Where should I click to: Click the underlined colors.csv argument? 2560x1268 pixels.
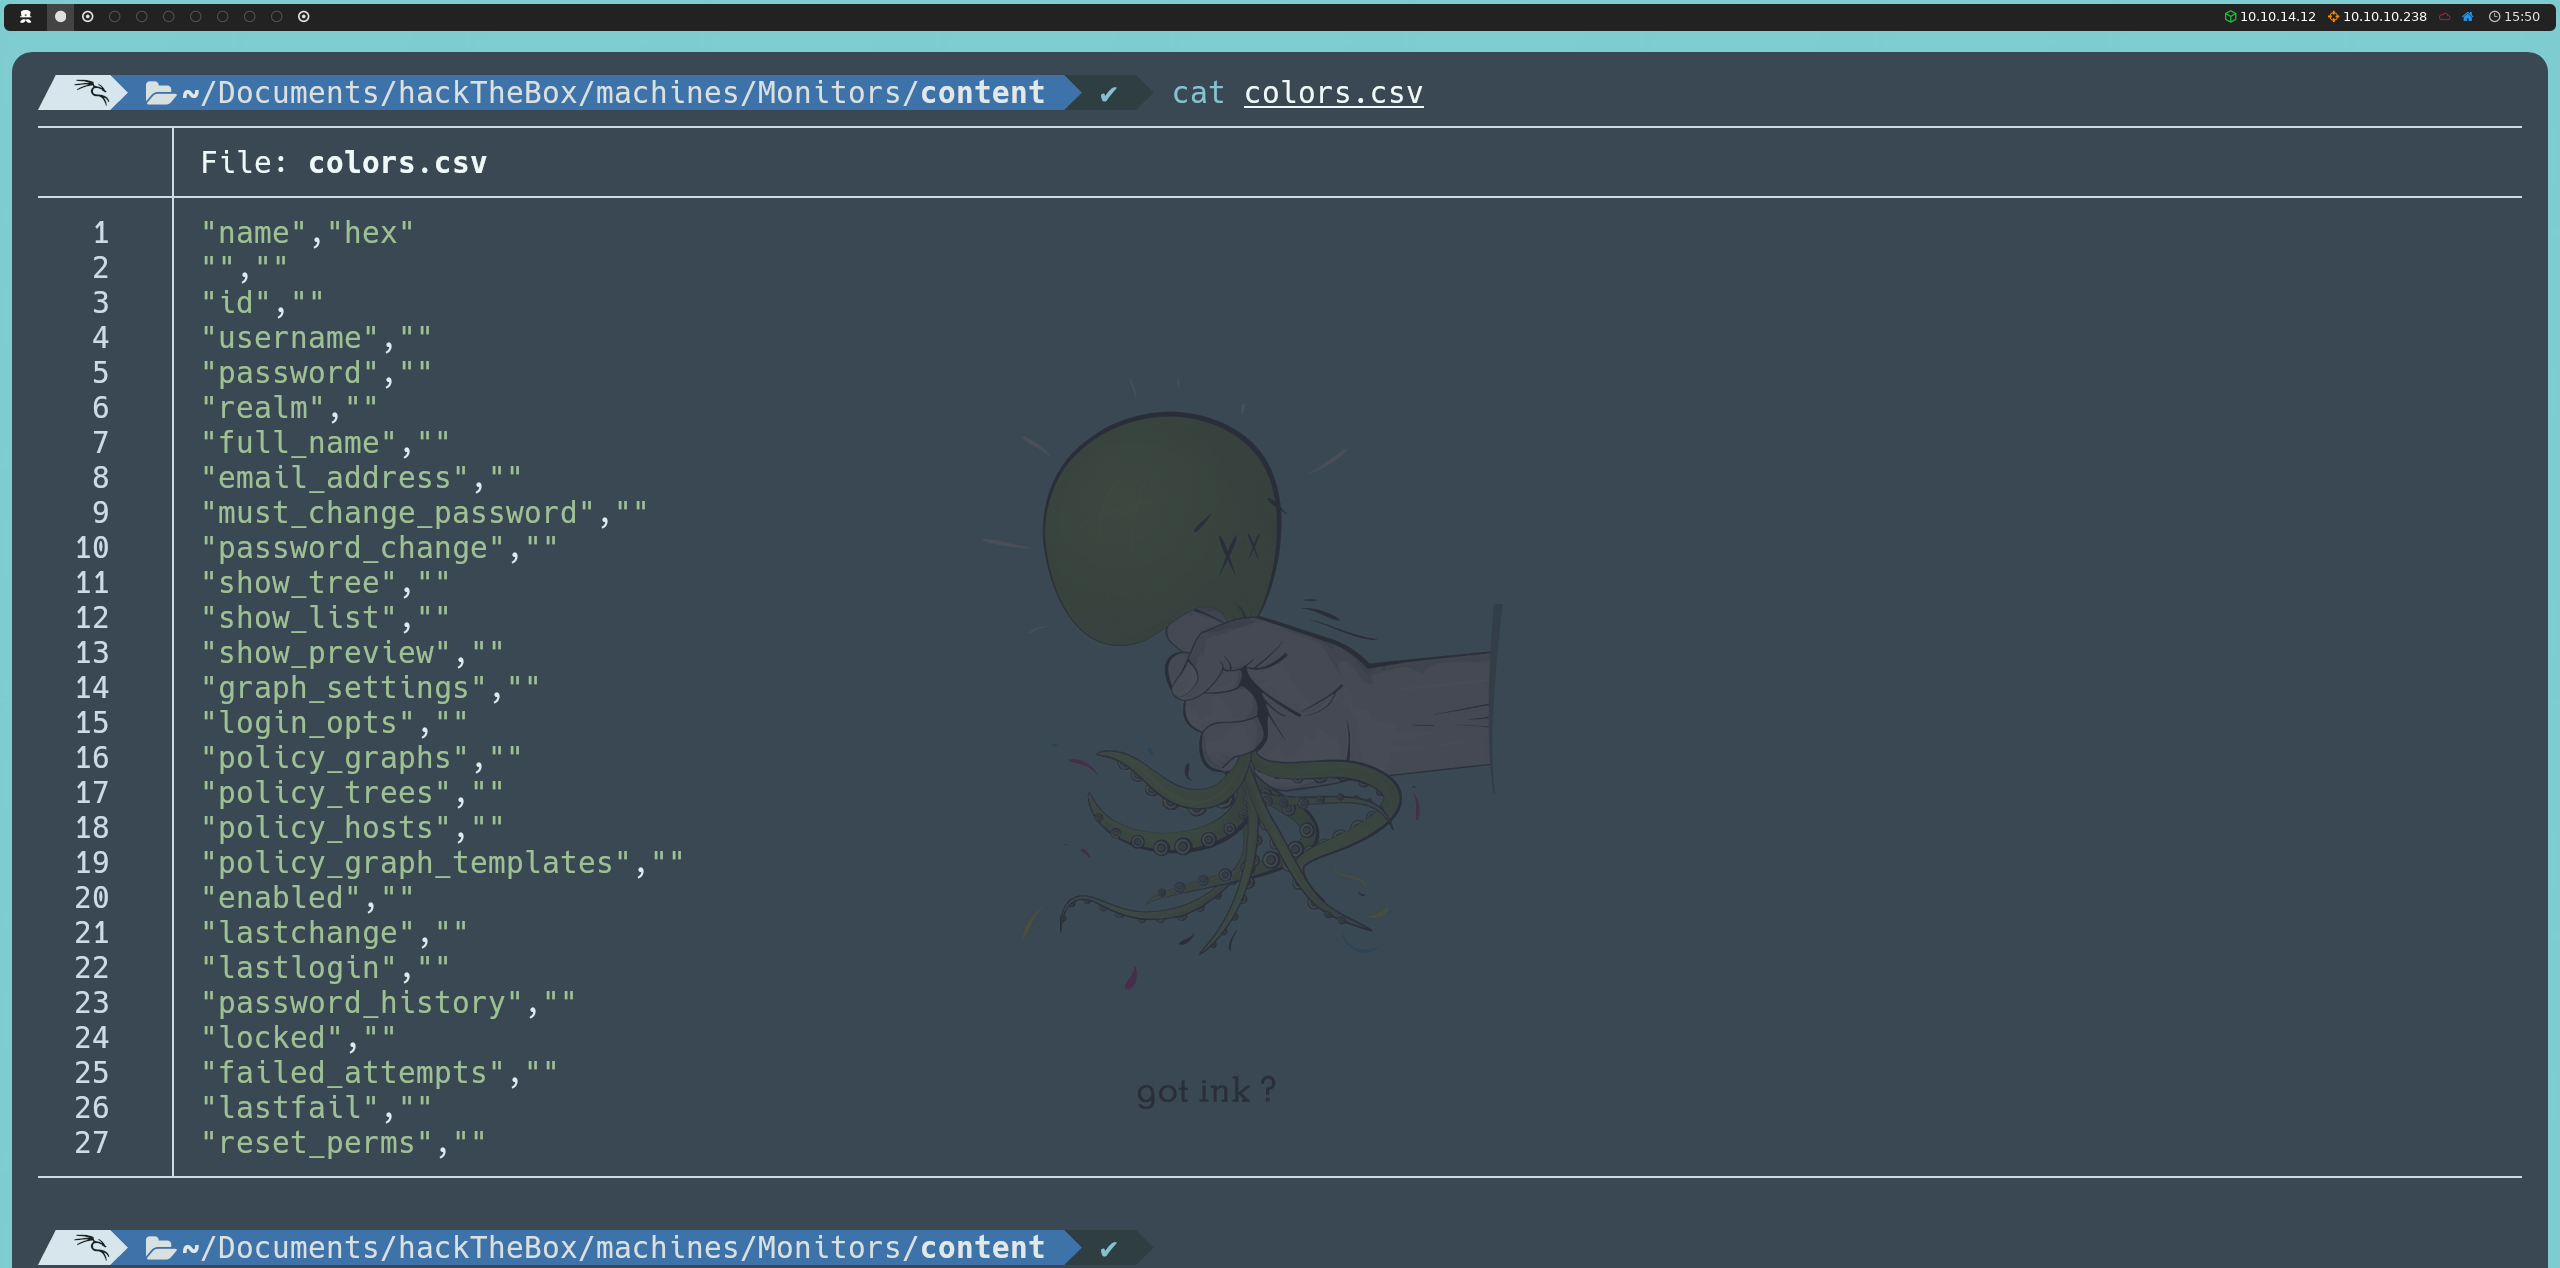point(1333,93)
